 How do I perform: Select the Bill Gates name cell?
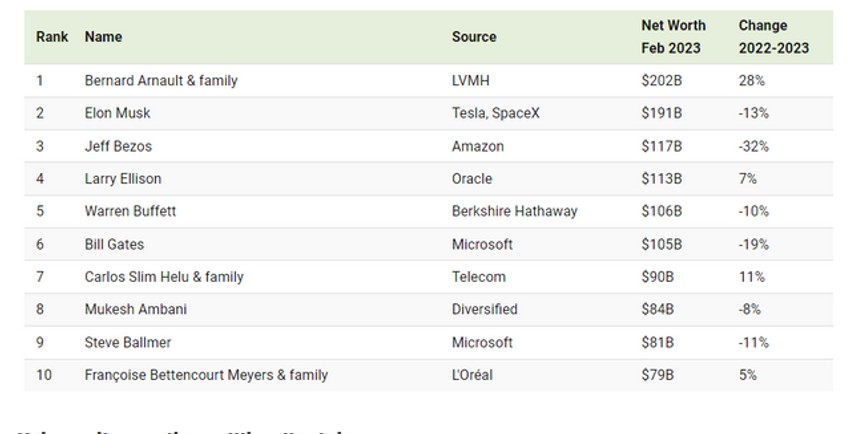114,244
